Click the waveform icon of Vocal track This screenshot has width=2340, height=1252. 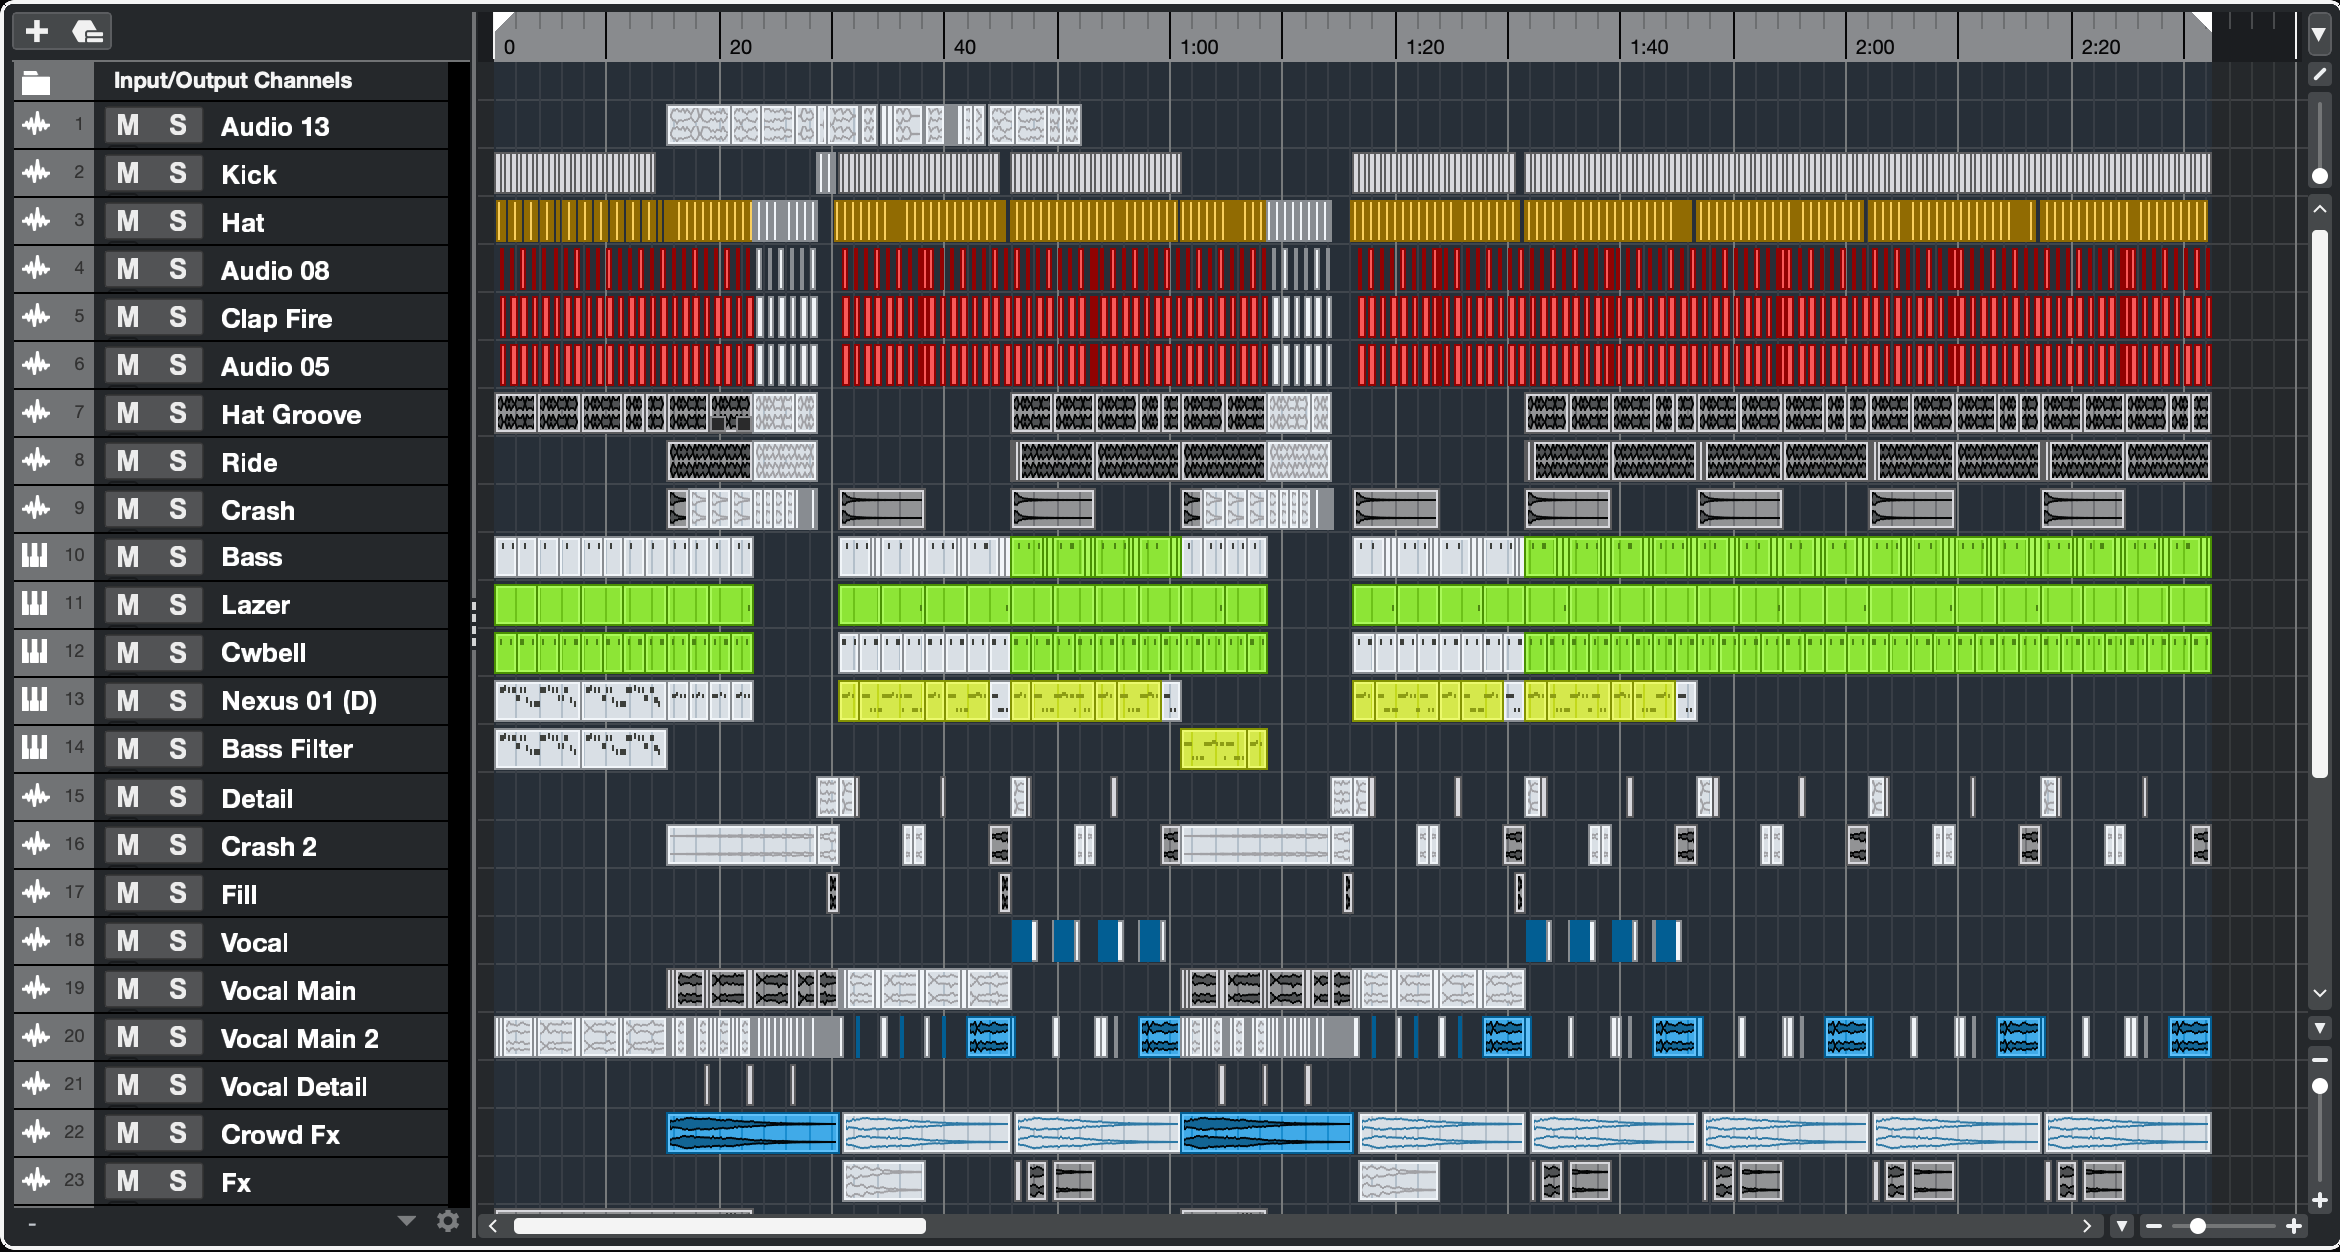37,941
